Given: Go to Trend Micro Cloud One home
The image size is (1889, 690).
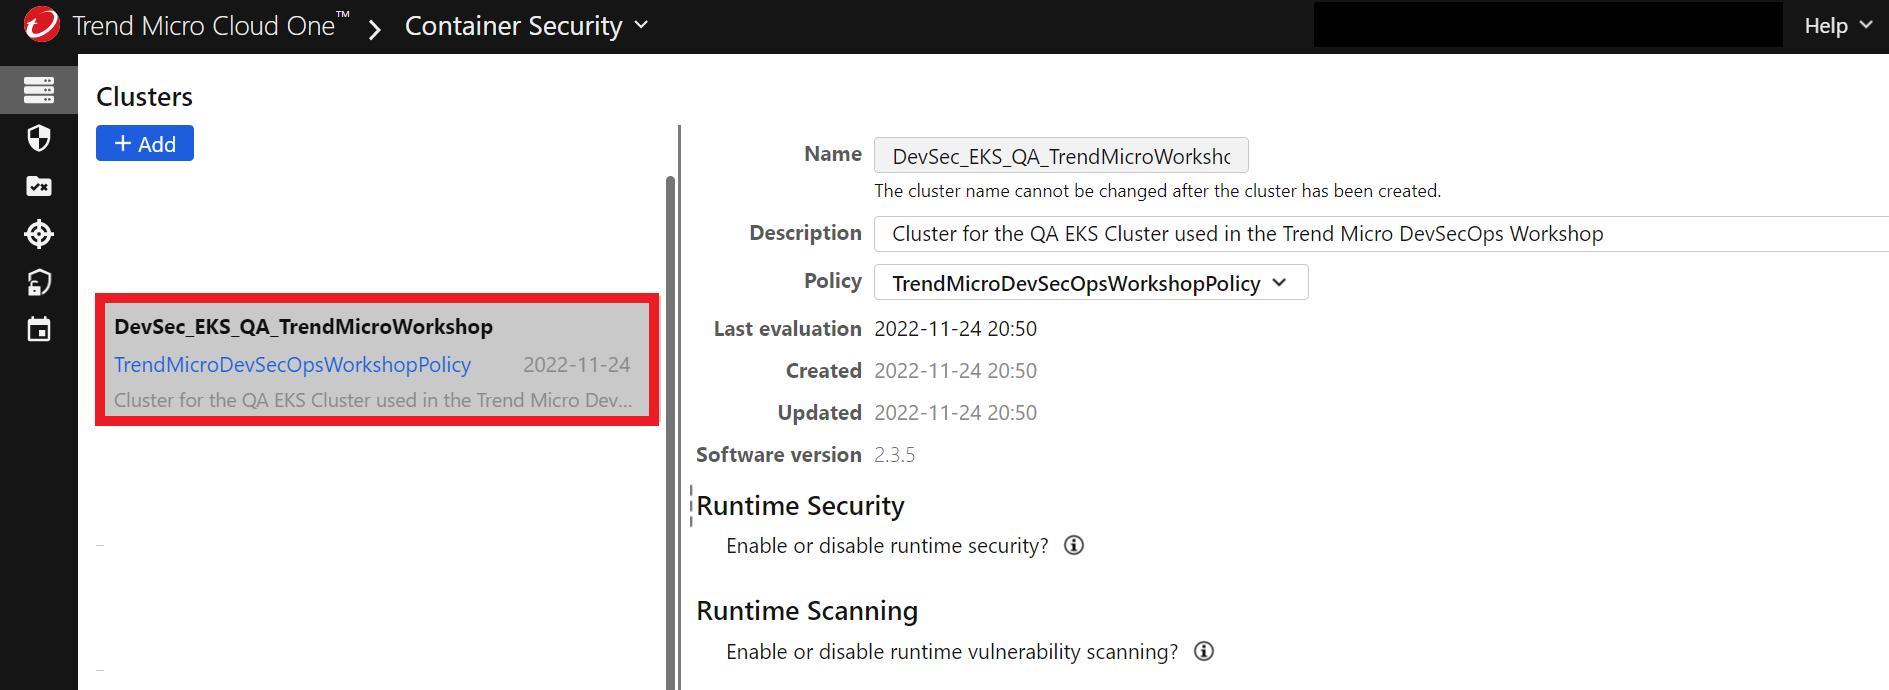Looking at the screenshot, I should (211, 25).
